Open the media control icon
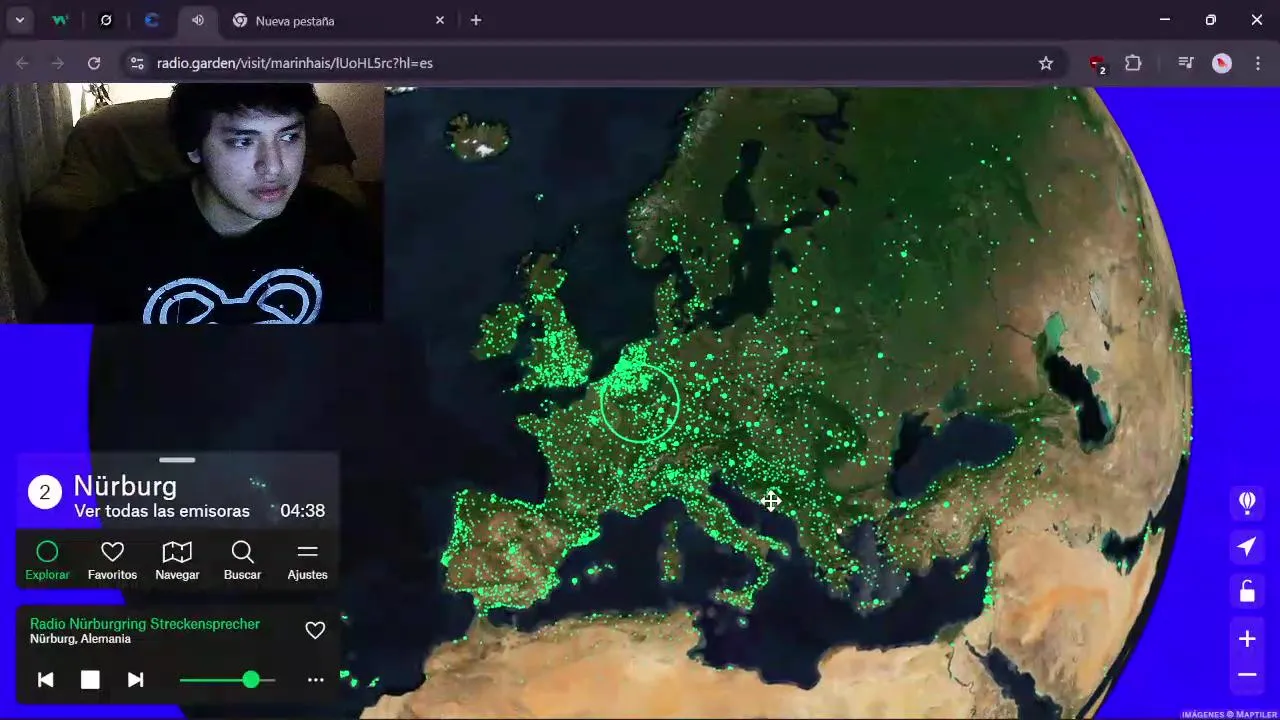This screenshot has width=1280, height=720. 1186,63
